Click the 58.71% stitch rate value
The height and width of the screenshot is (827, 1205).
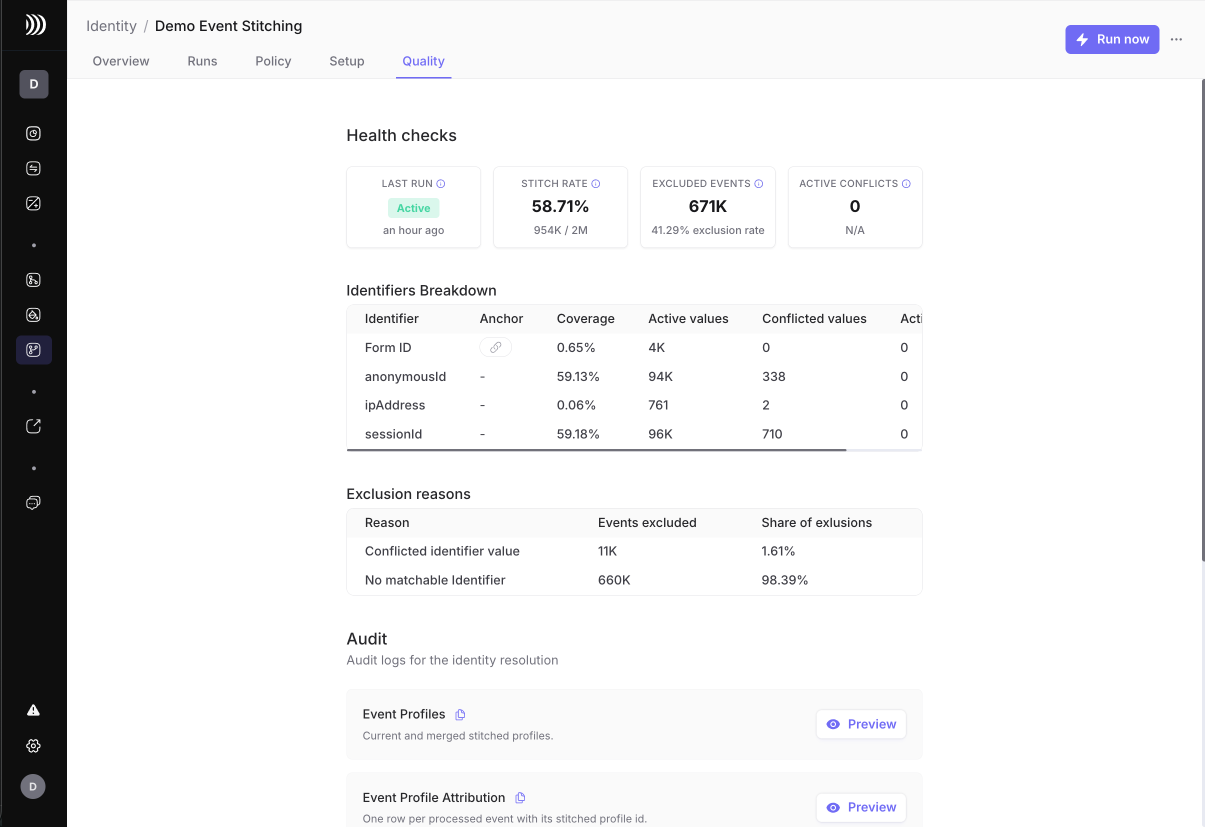pyautogui.click(x=560, y=207)
